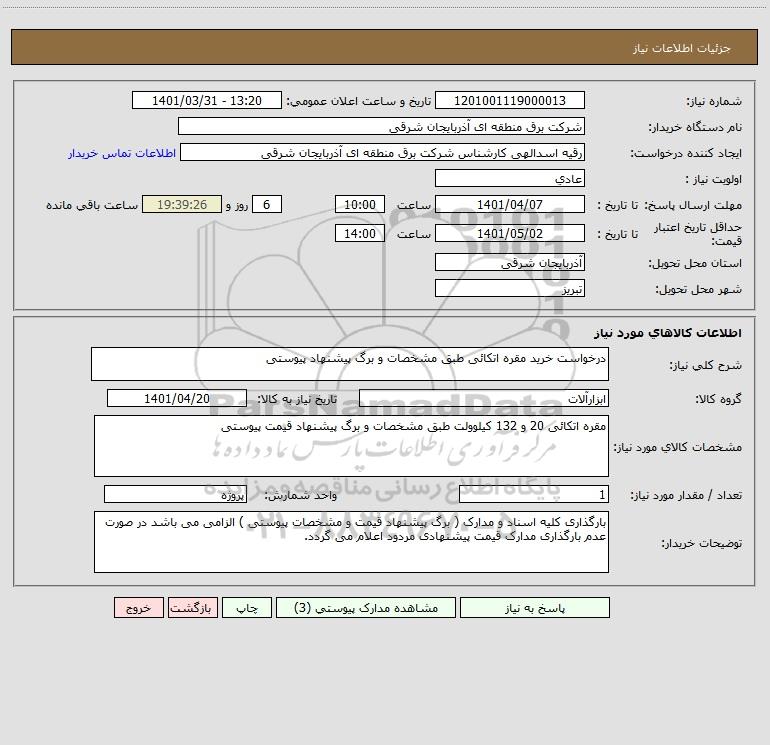The width and height of the screenshot is (770, 745).
Task: Click the remaining days field showing 6
Action: [x=267, y=204]
